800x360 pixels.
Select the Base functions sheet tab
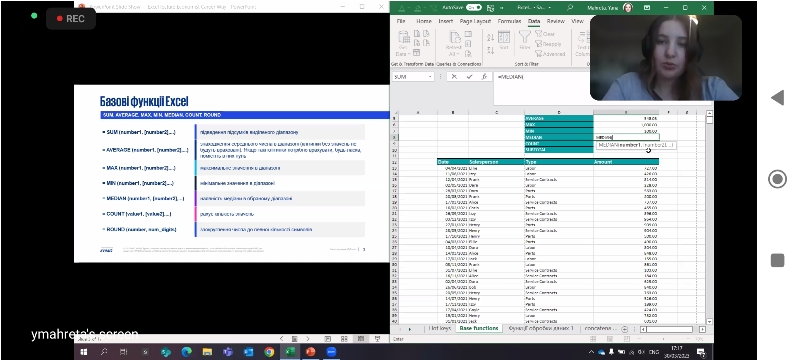479,329
